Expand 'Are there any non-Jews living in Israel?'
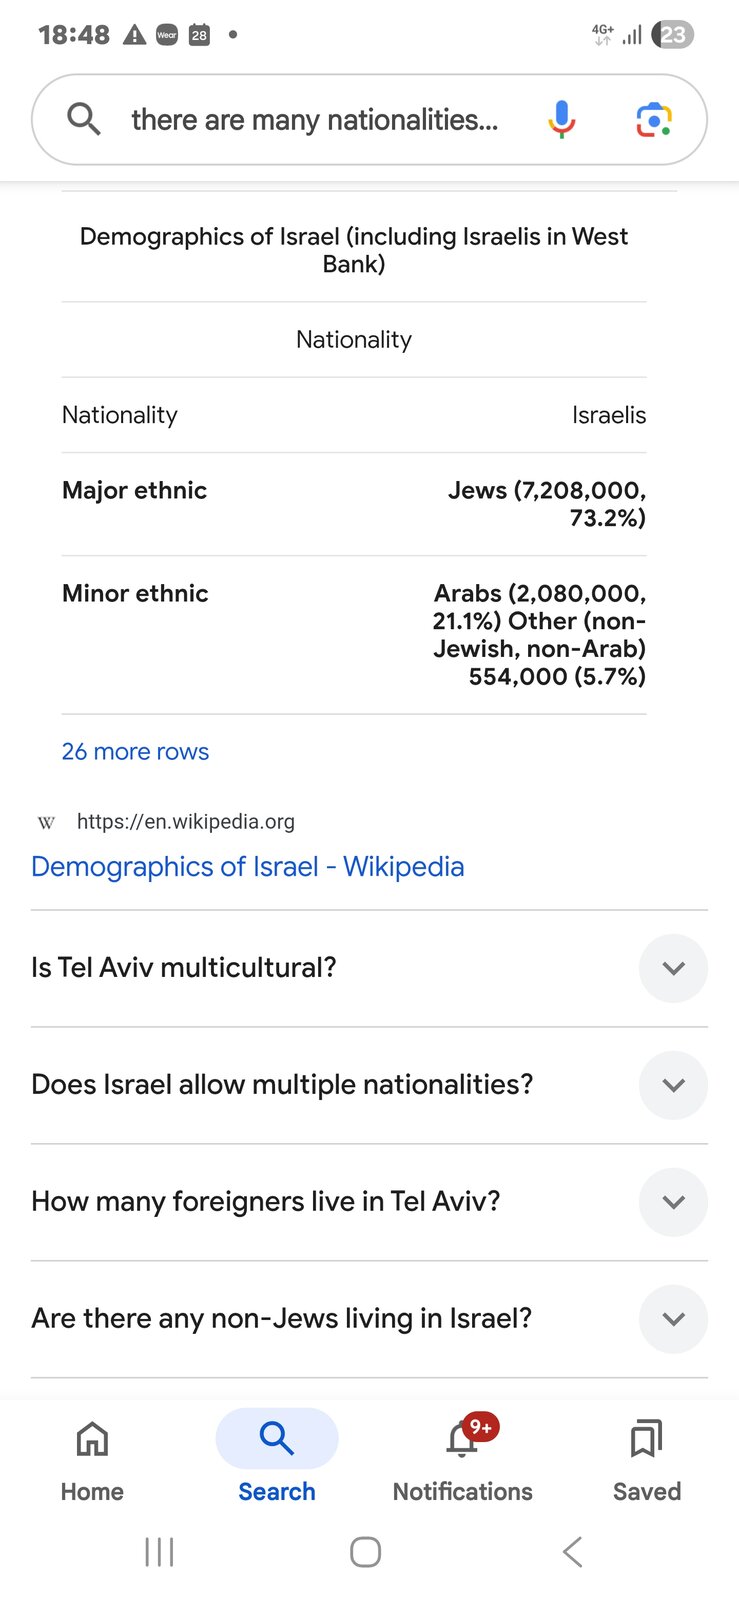 [673, 1319]
